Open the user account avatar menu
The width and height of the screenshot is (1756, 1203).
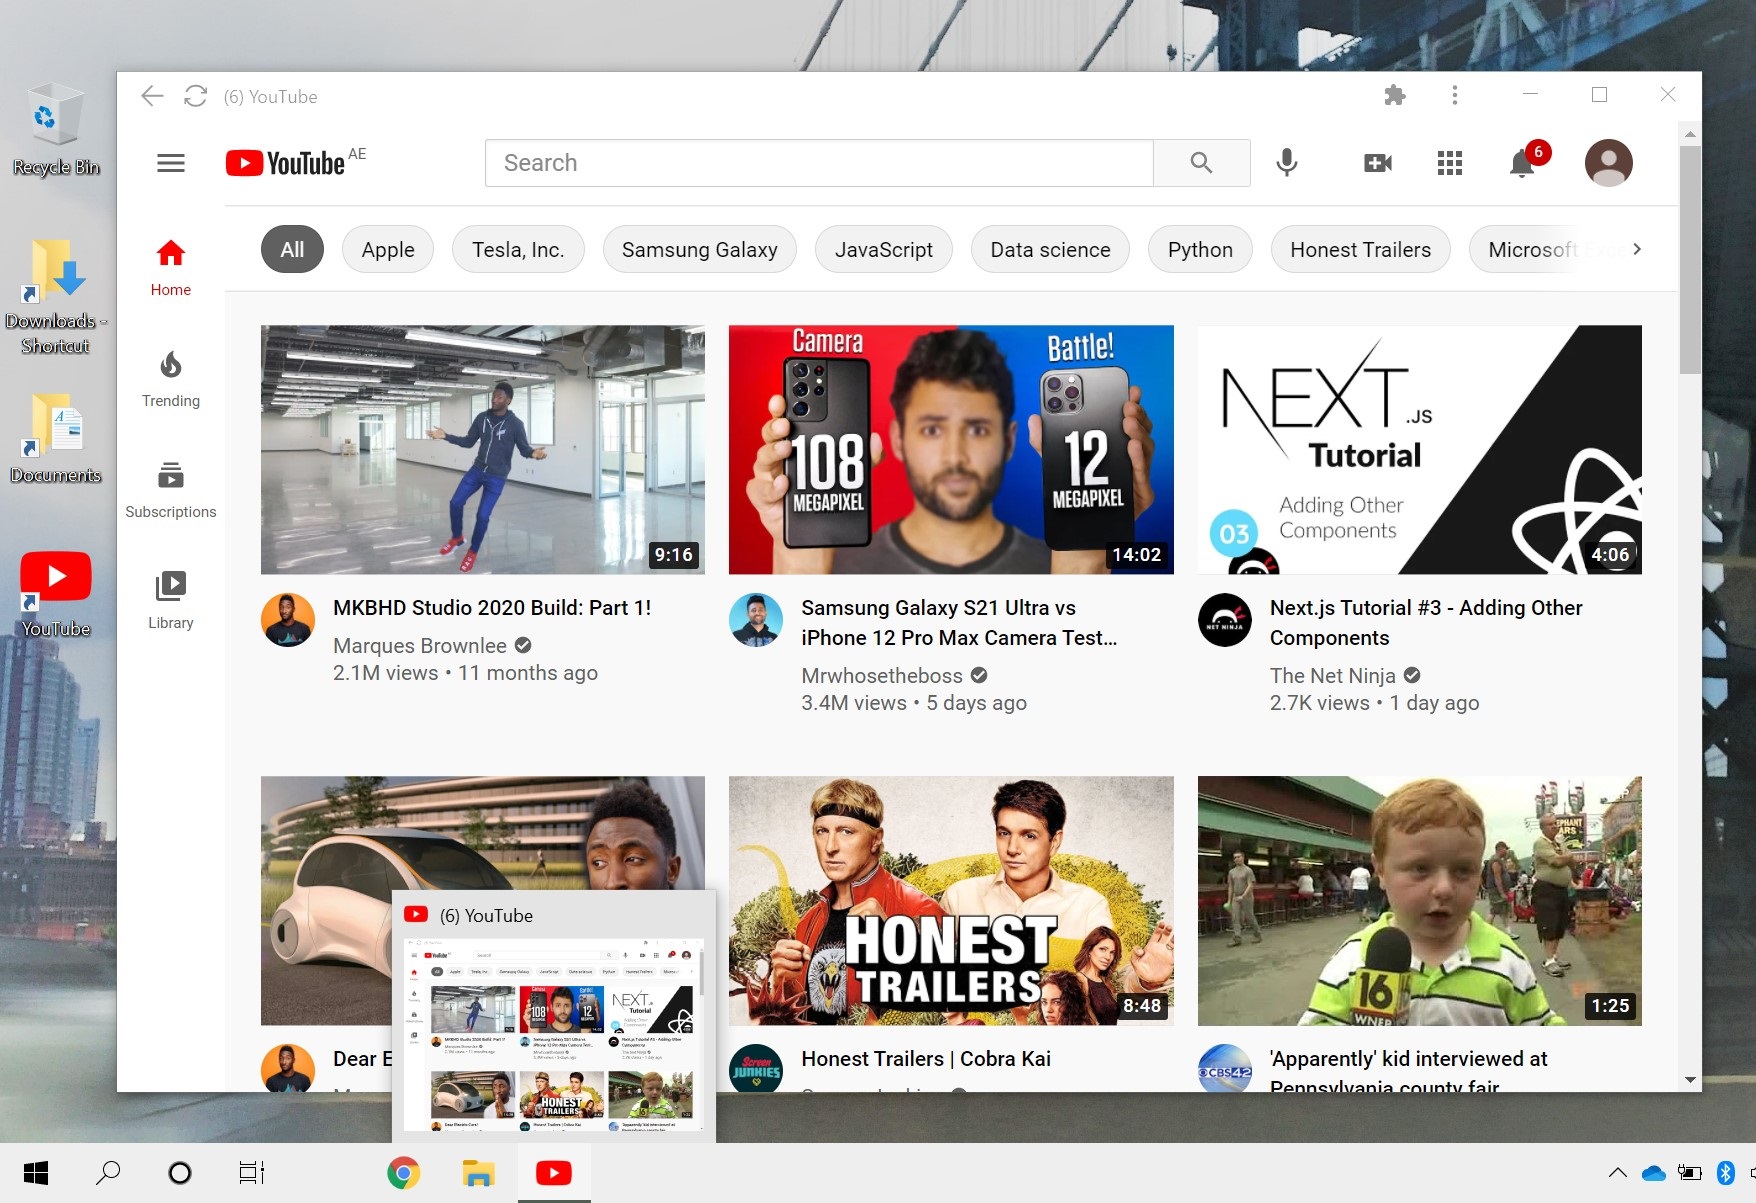click(1608, 163)
